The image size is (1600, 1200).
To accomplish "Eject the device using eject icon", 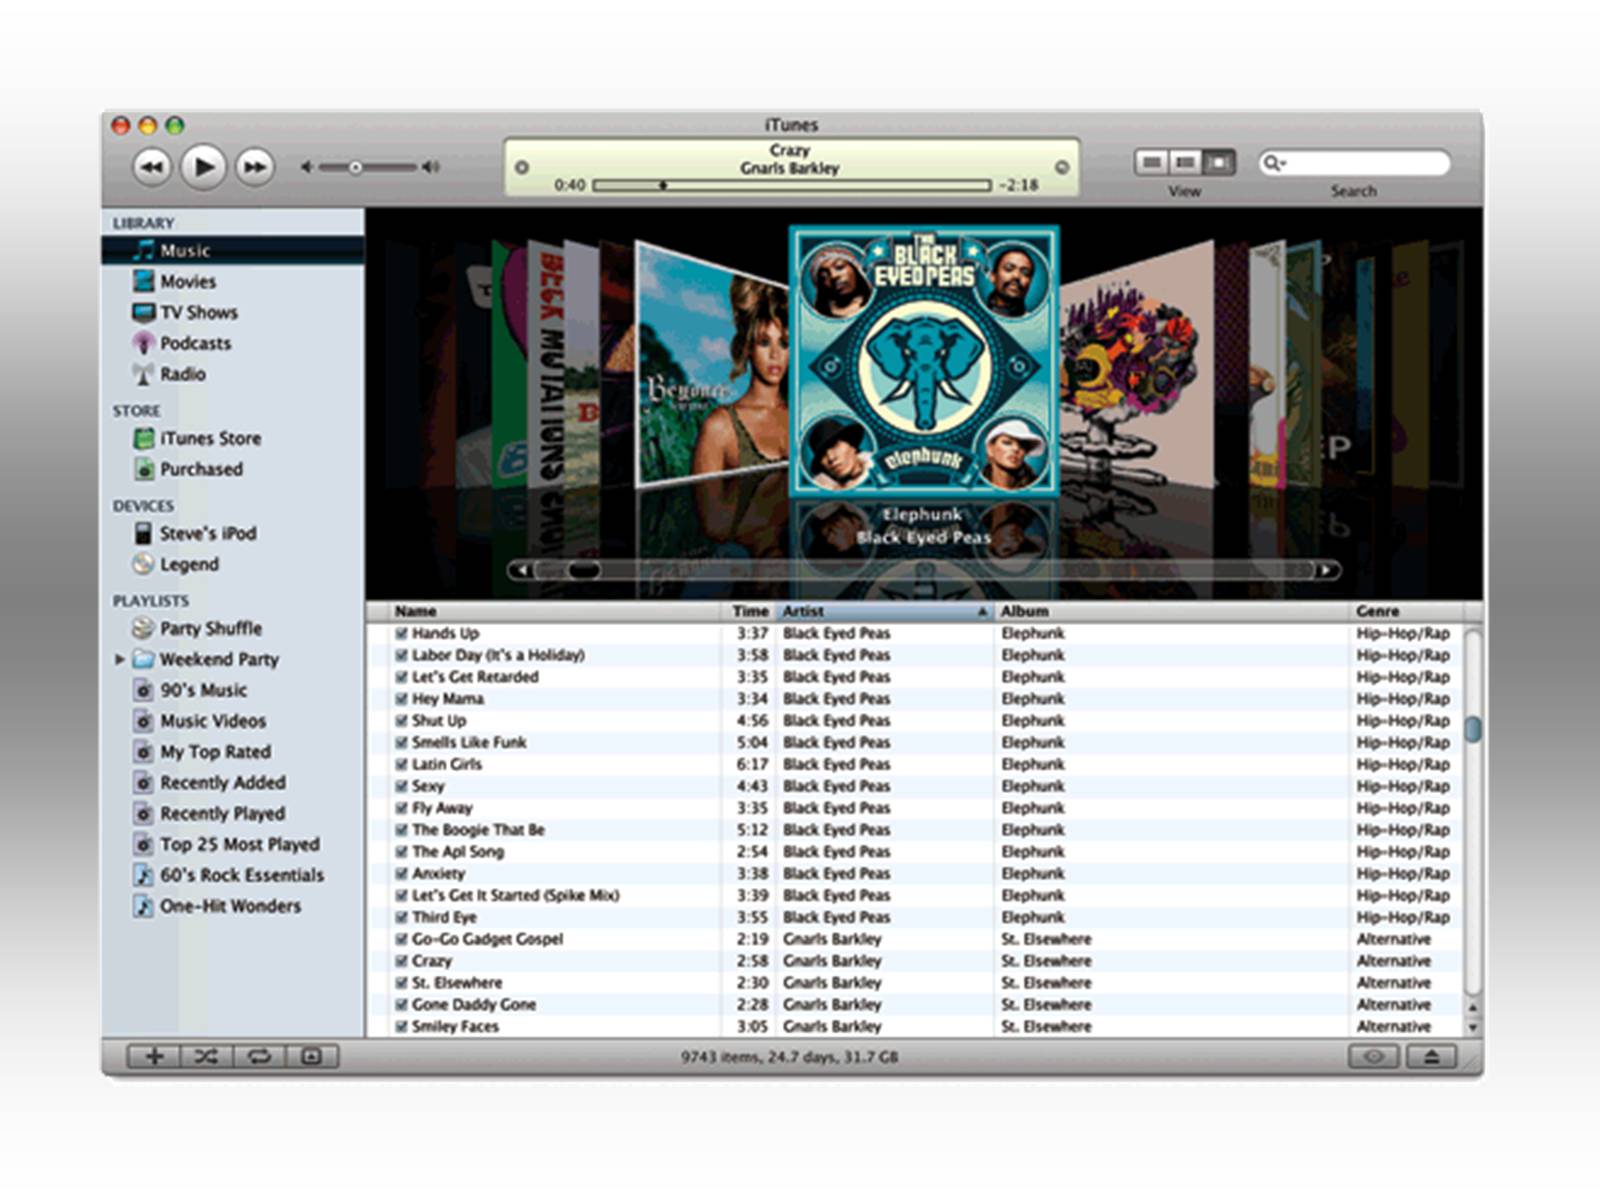I will [1431, 1056].
